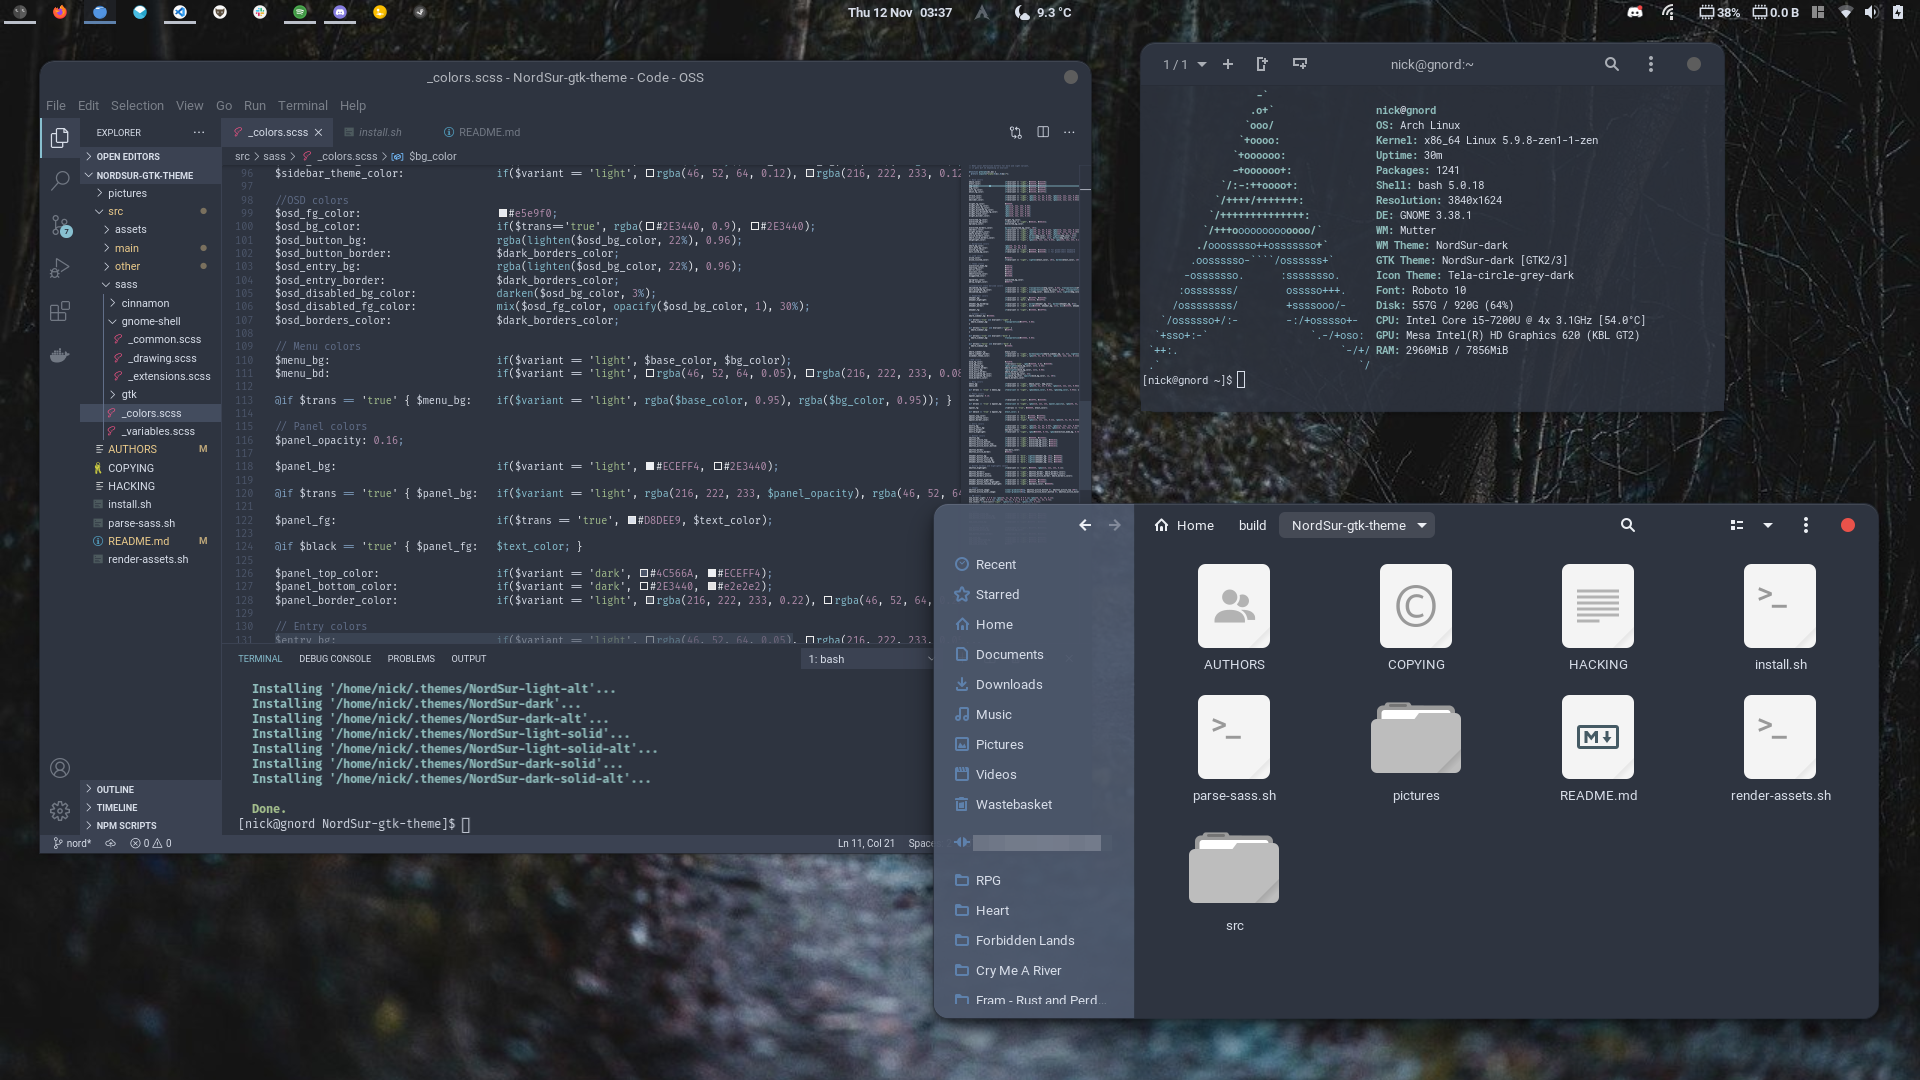Click the terminal search magnifier icon

(1611, 64)
